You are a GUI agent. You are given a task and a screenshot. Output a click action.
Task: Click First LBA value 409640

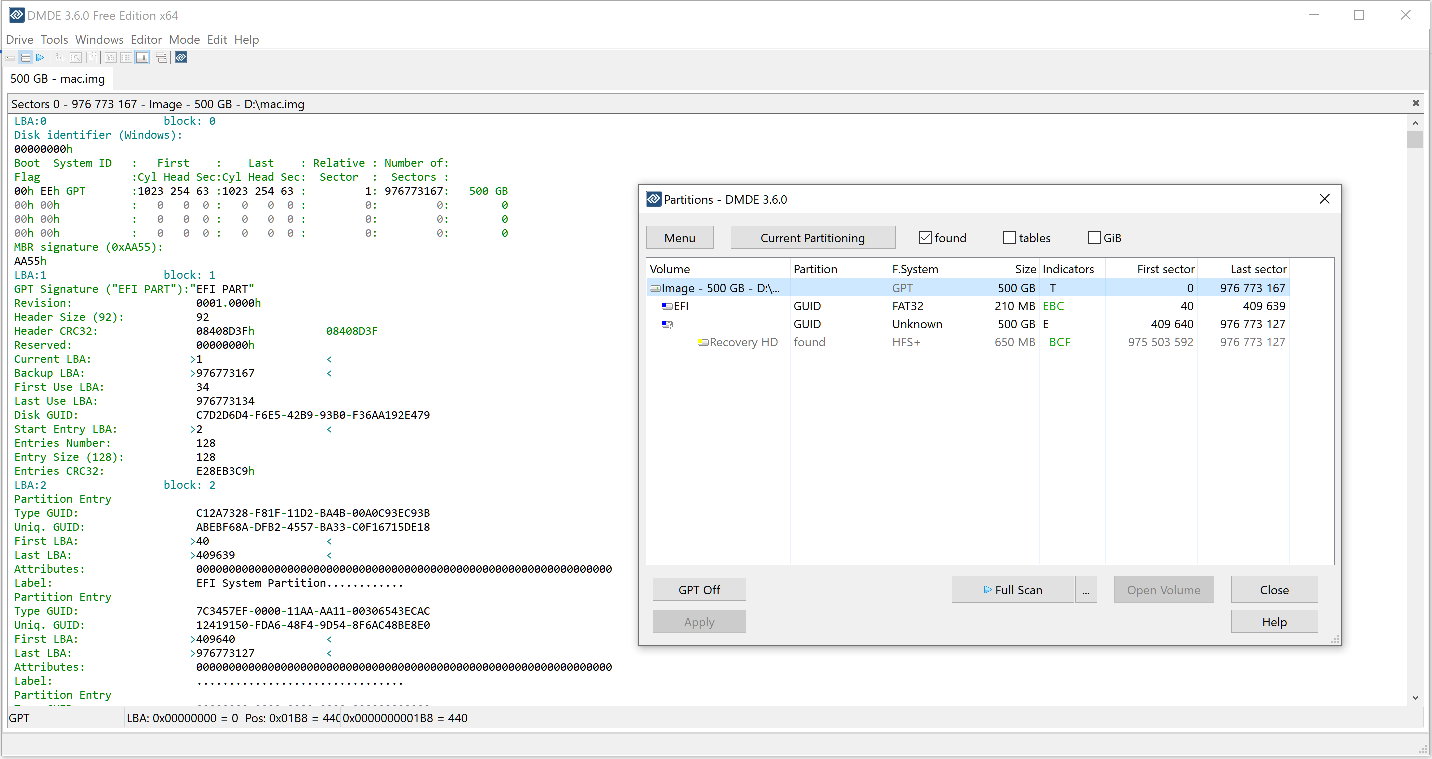coord(215,639)
